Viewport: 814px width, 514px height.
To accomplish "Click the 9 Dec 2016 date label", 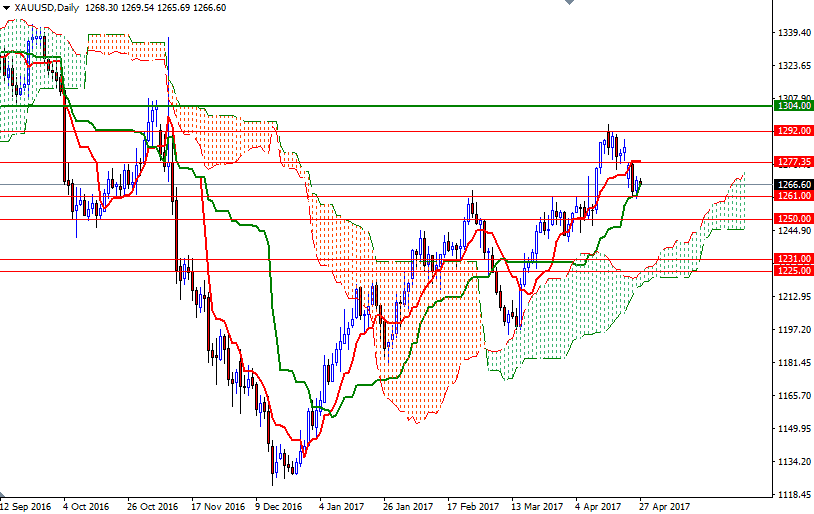I will (x=278, y=507).
